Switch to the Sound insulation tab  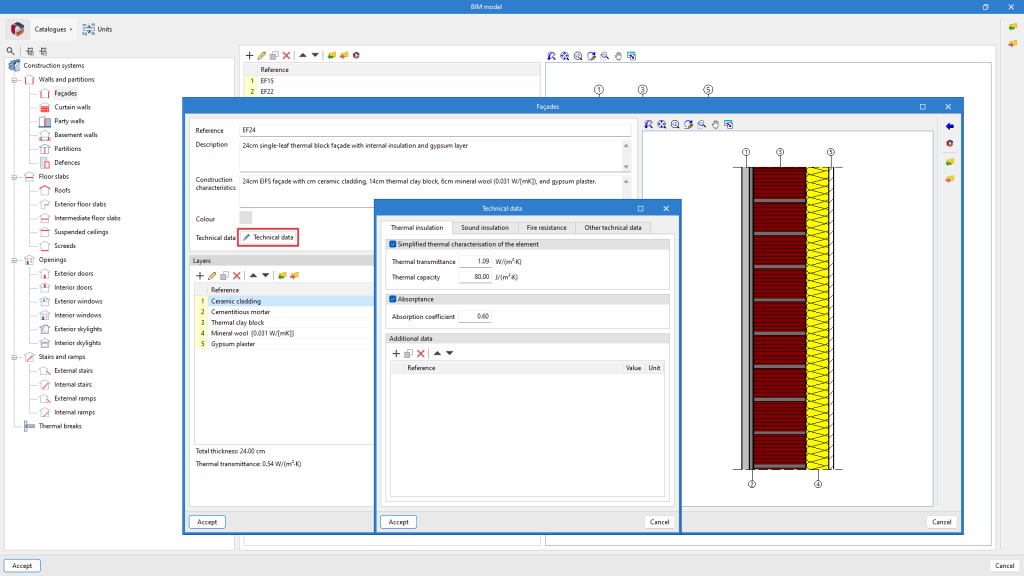click(484, 228)
